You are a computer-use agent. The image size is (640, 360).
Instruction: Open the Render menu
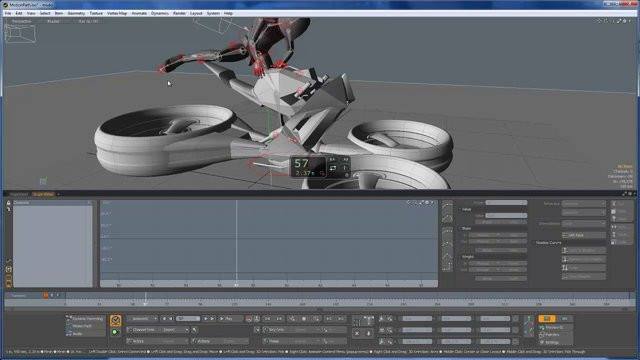coord(179,13)
